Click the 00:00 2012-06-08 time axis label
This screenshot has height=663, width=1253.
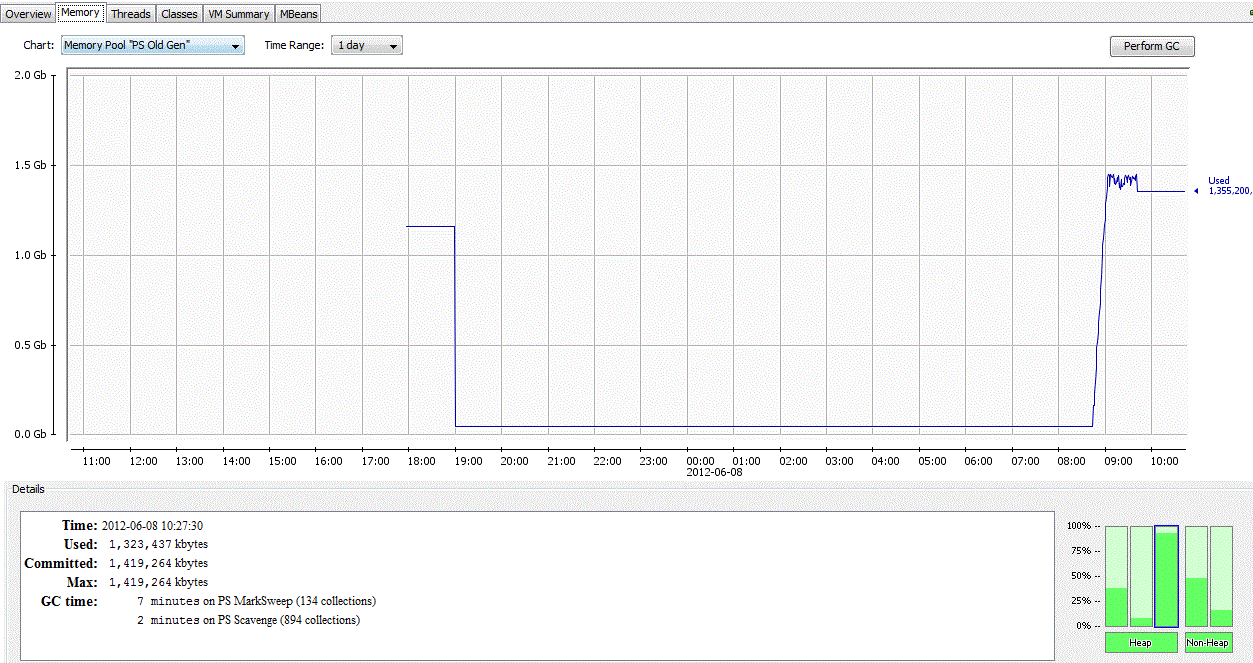coord(714,466)
